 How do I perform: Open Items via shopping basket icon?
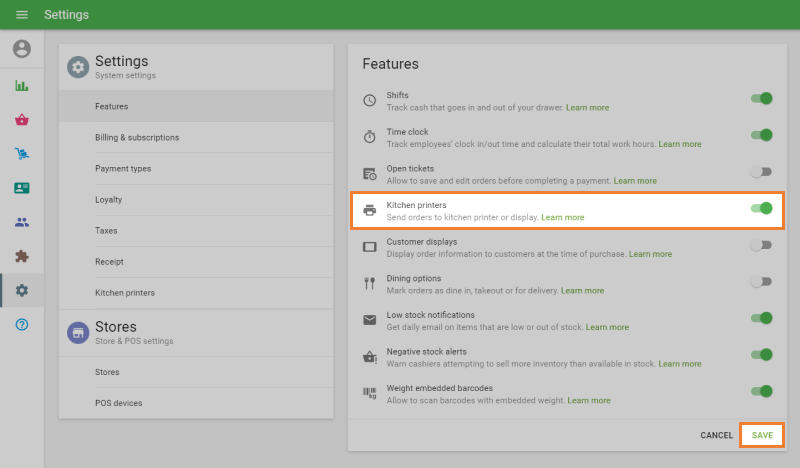22,120
